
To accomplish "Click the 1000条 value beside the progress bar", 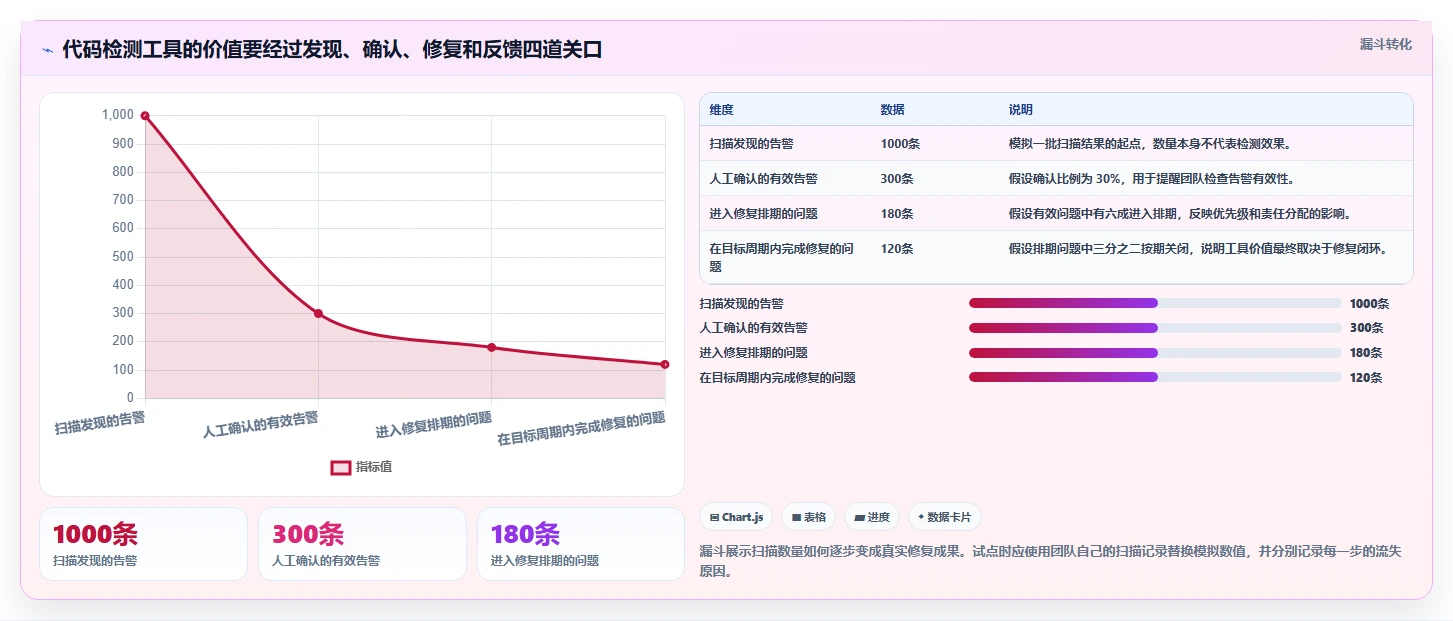I will (x=1369, y=303).
